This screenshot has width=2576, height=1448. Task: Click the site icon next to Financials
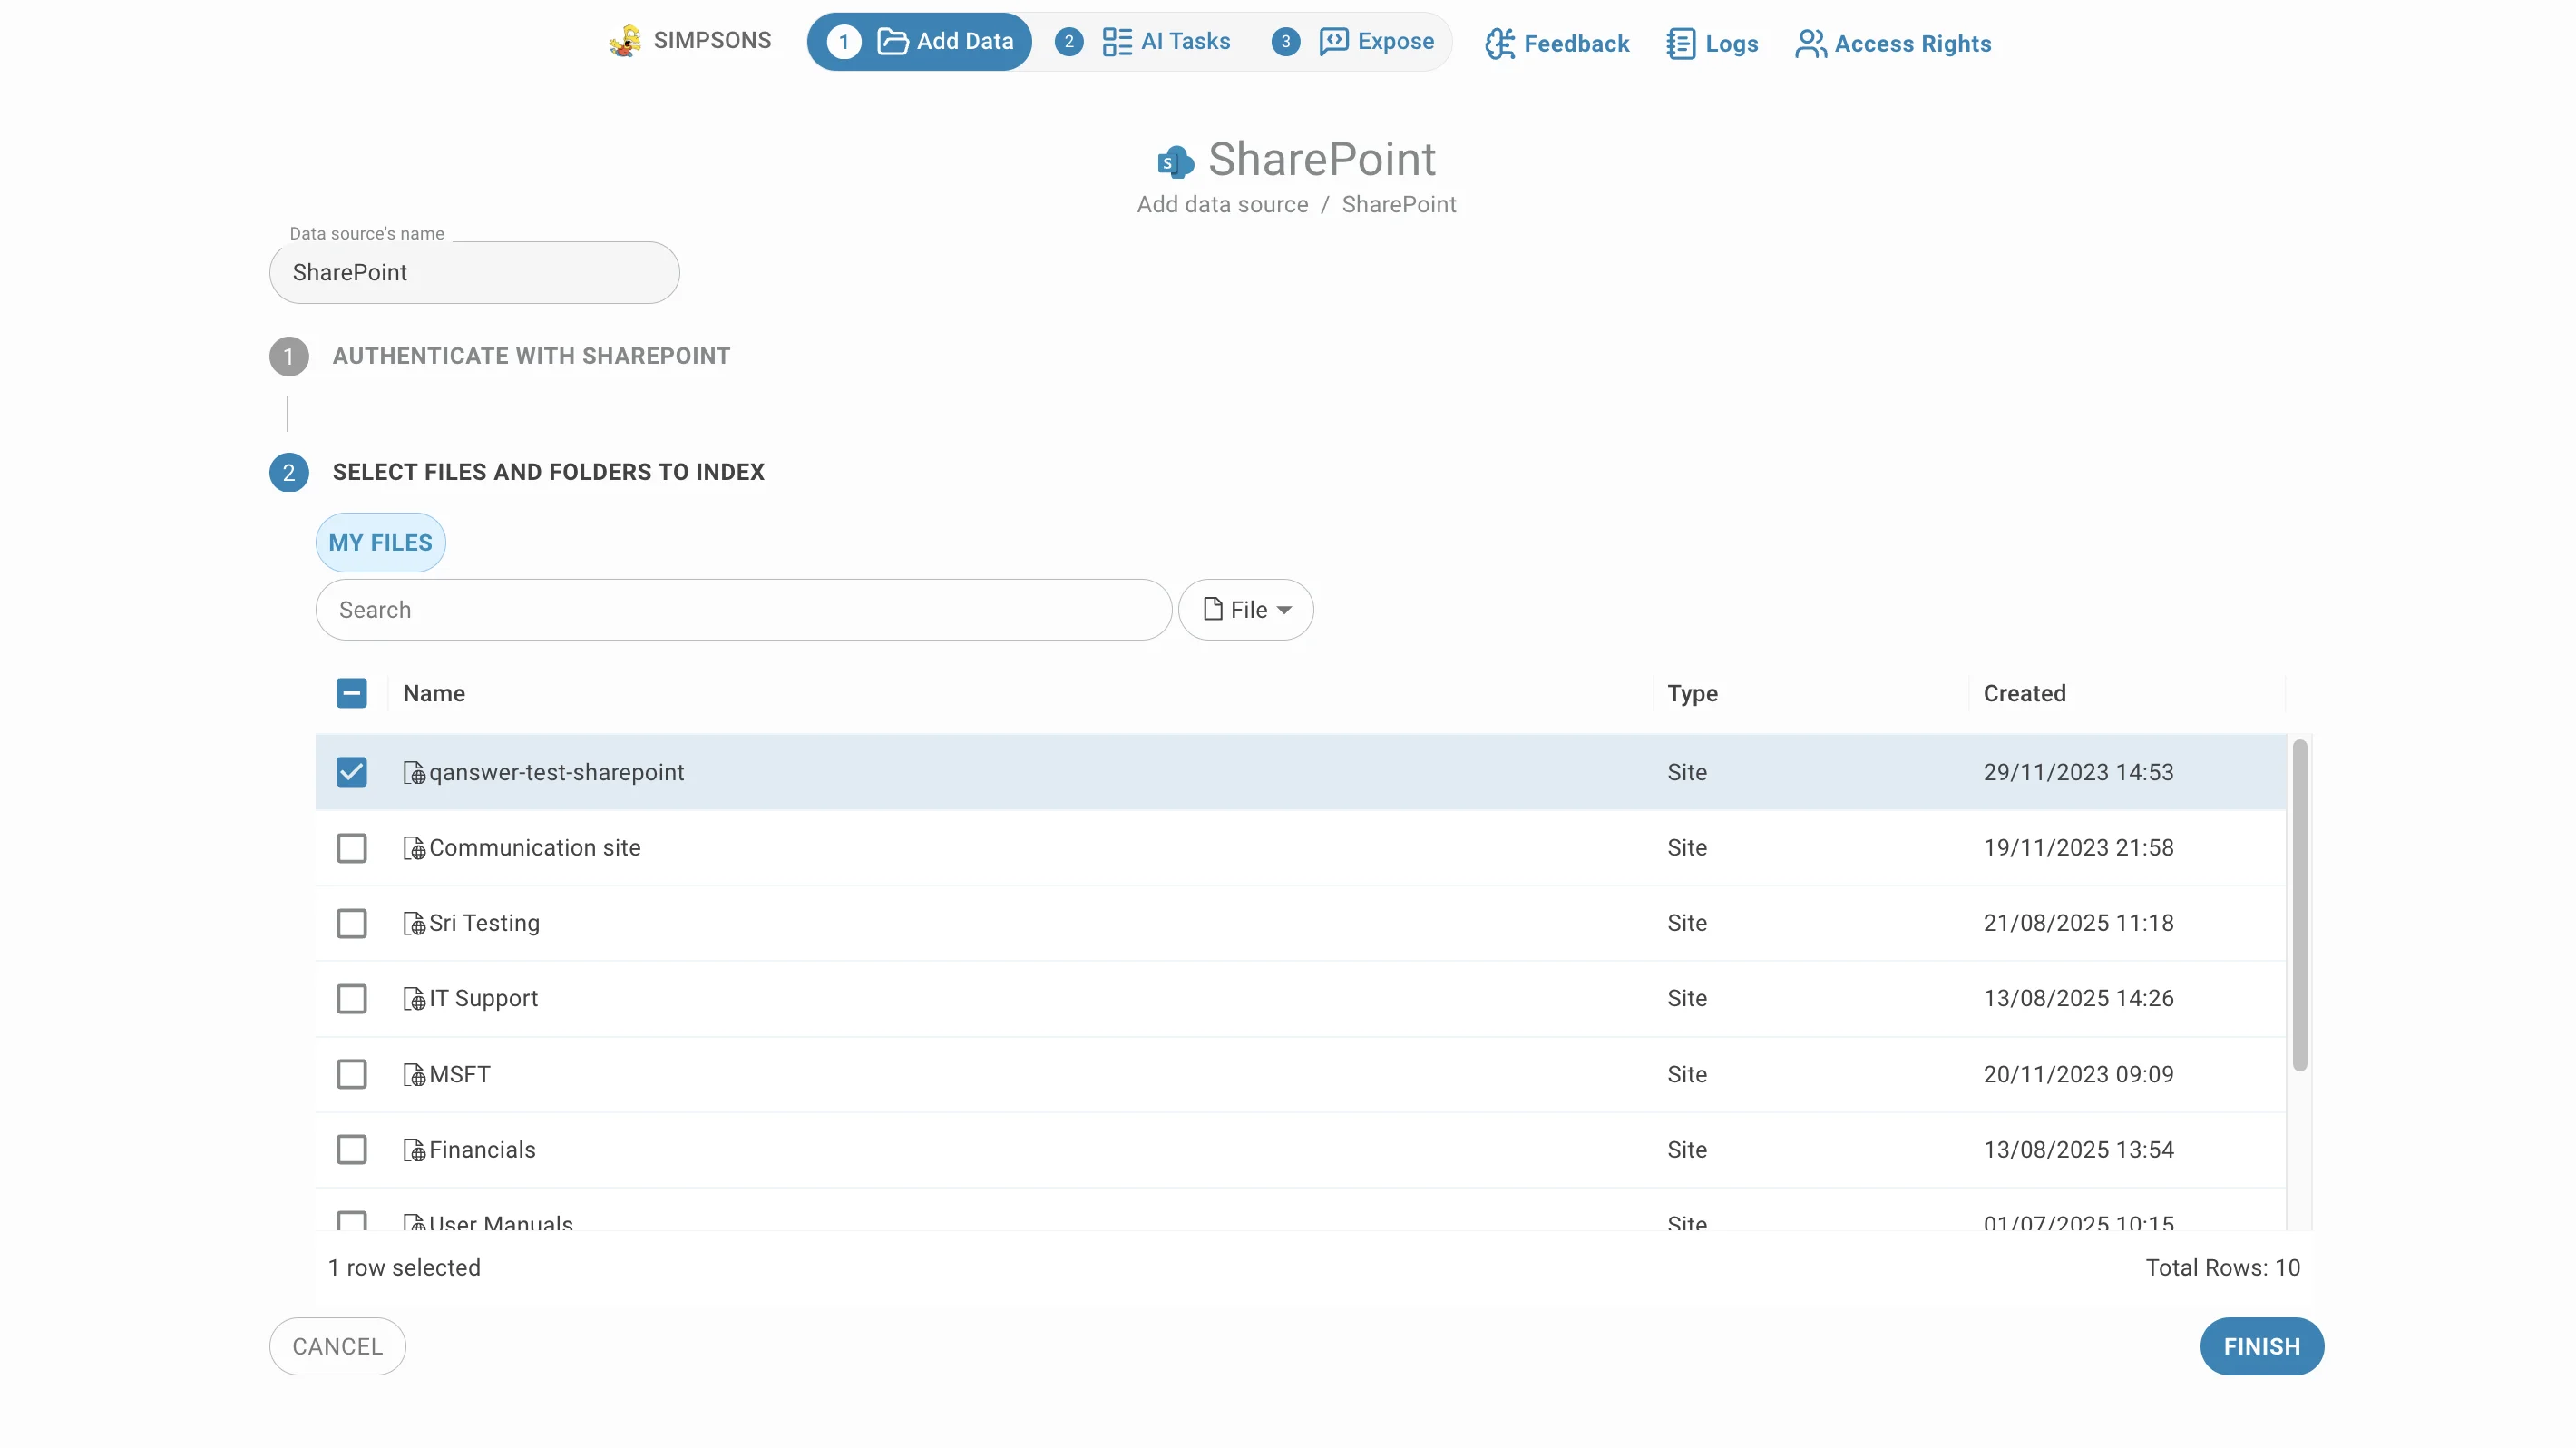tap(414, 1150)
